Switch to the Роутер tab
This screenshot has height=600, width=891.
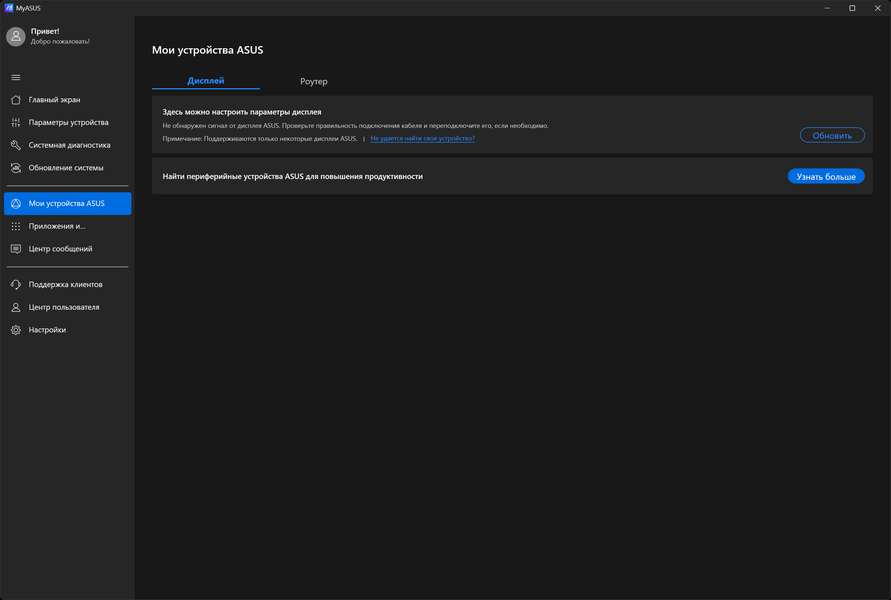[x=314, y=81]
